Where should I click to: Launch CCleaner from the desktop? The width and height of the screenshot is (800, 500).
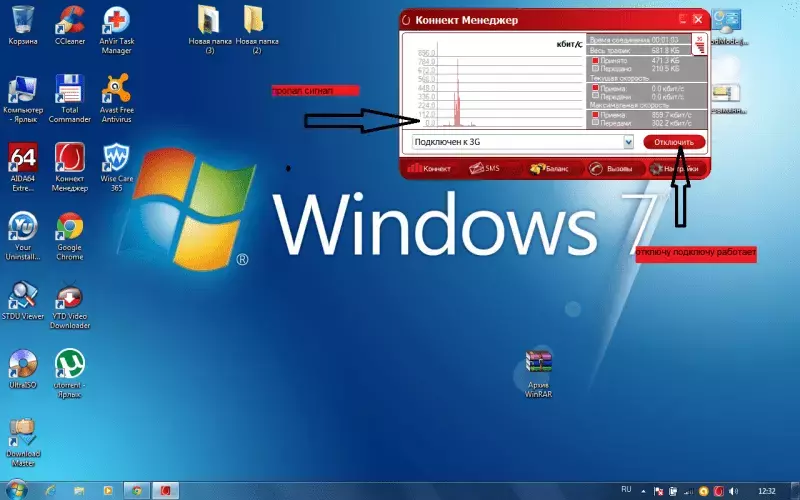[x=70, y=24]
